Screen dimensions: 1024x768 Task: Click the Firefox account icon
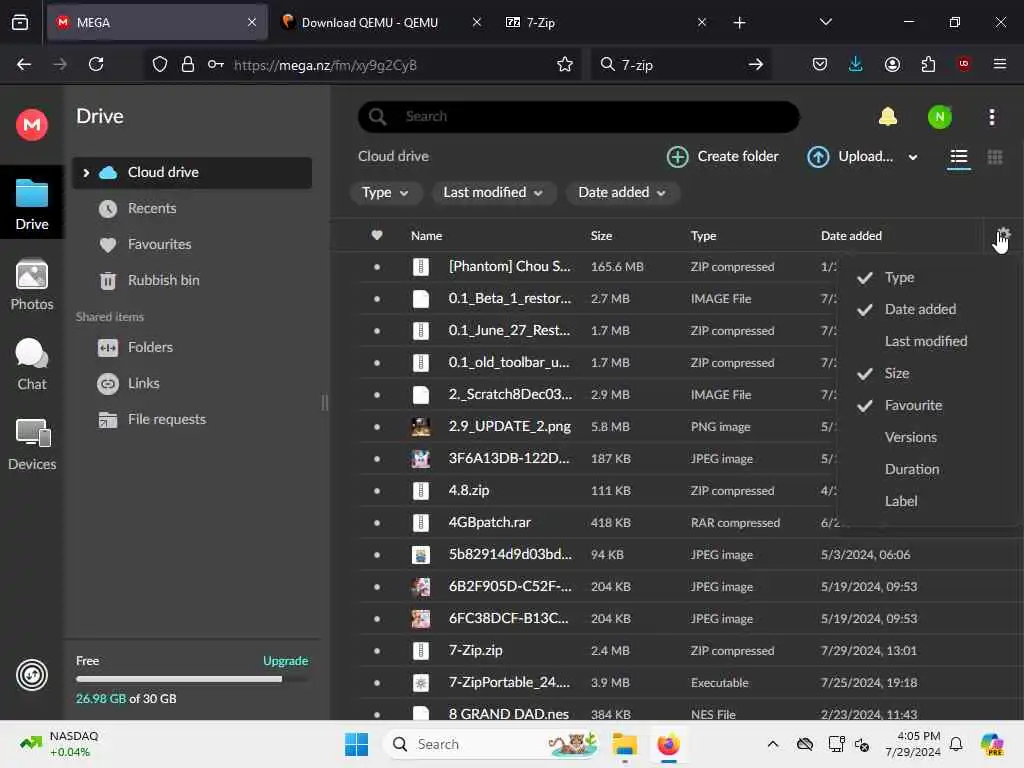892,64
